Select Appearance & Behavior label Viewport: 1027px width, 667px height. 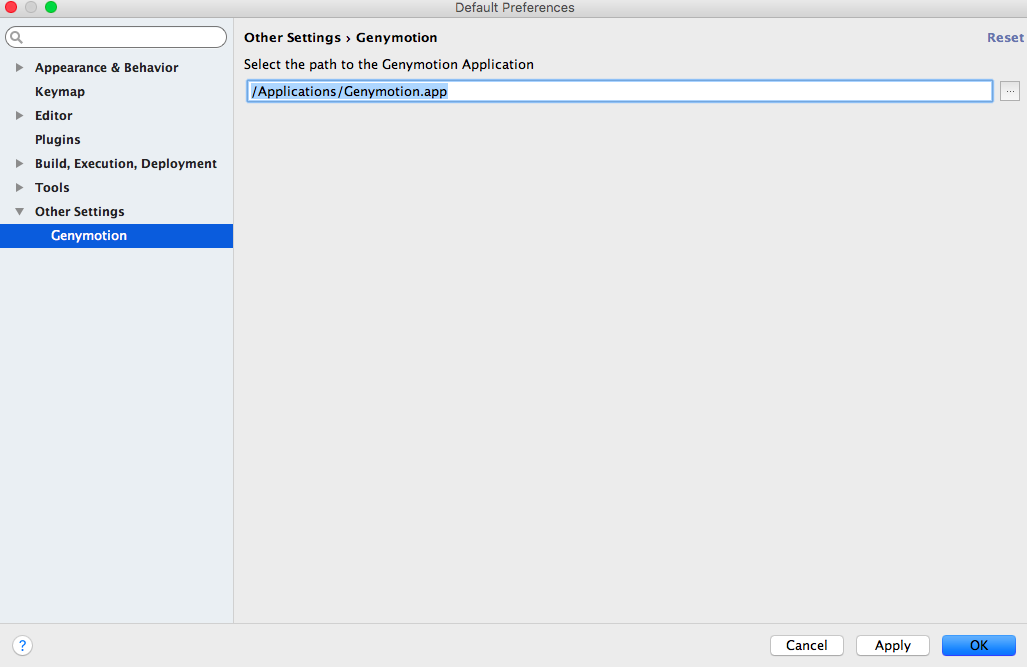coord(107,67)
